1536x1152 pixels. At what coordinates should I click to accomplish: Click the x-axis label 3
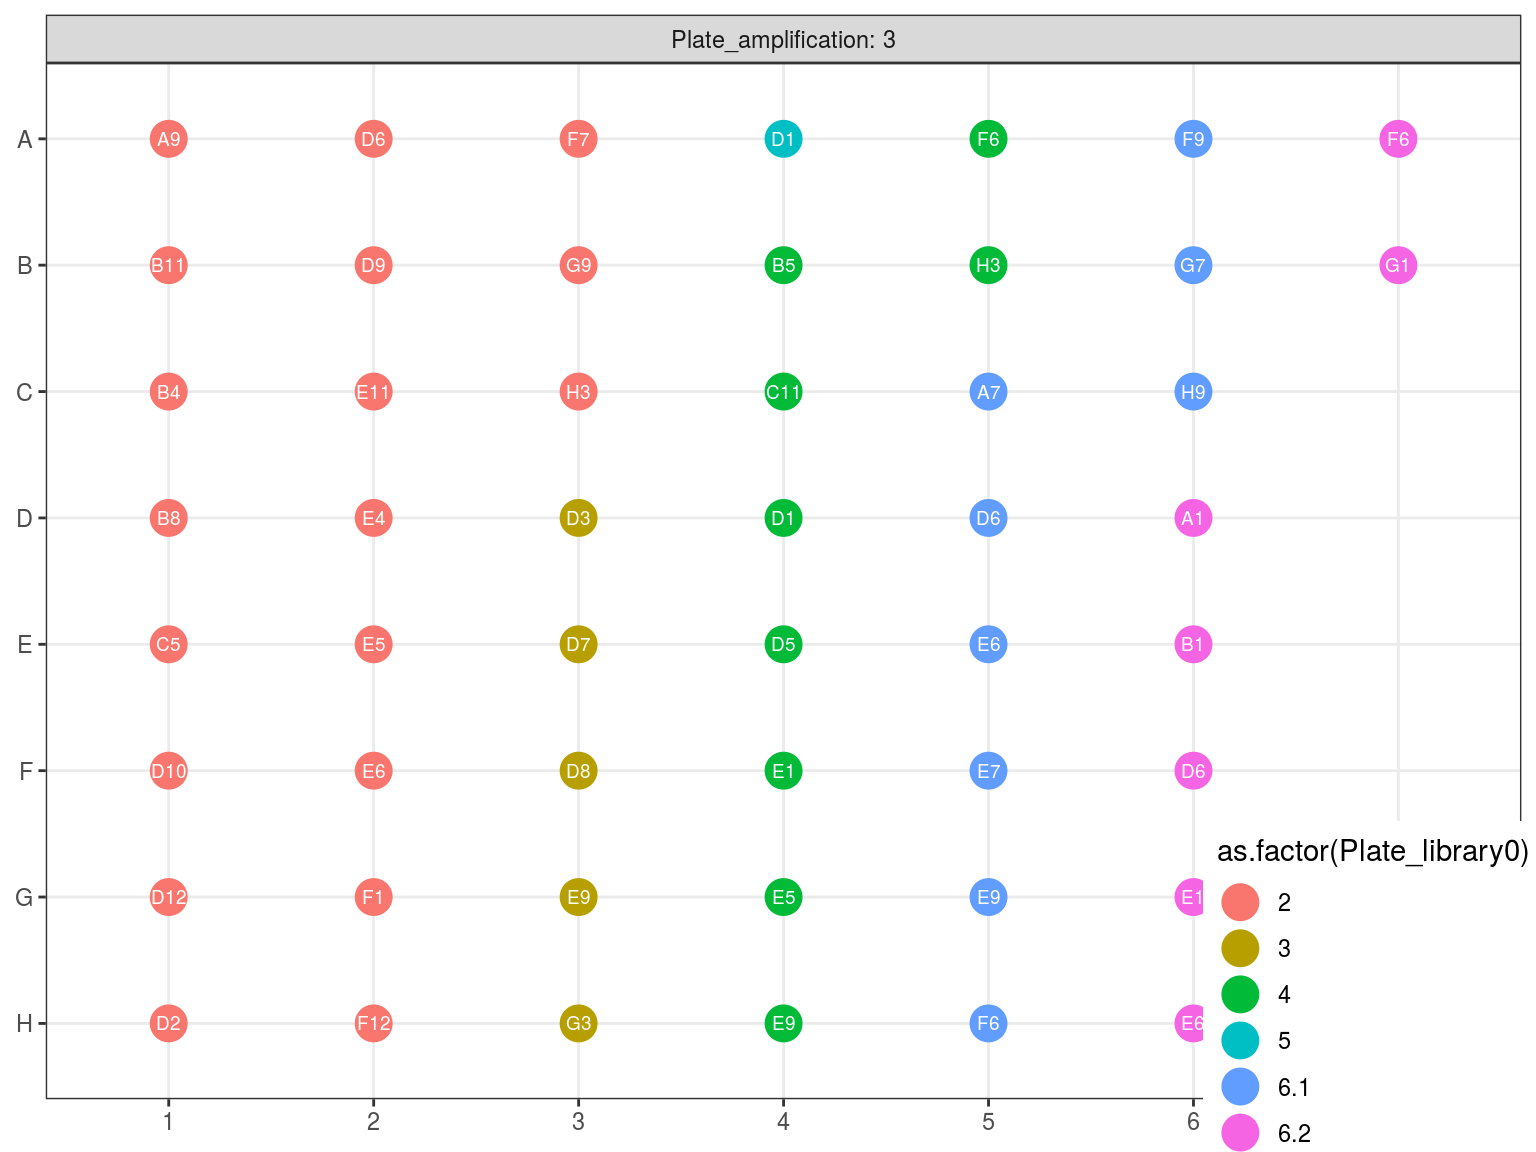[x=578, y=1122]
